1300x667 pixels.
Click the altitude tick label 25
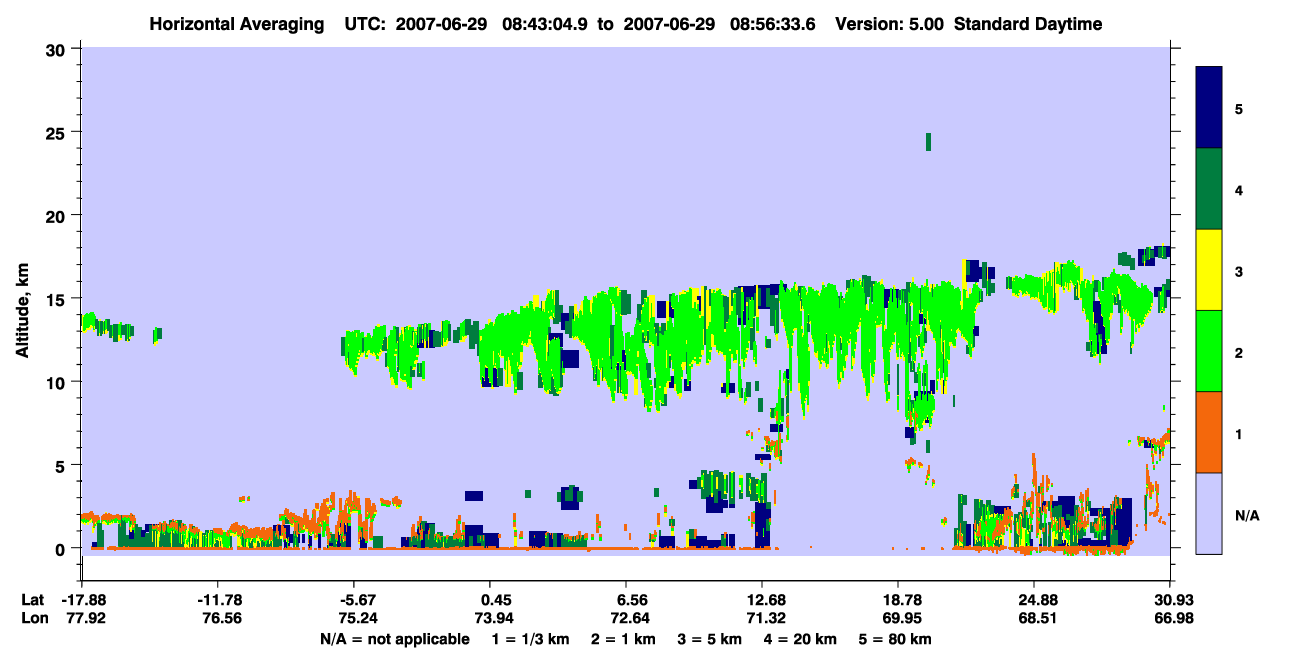57,132
